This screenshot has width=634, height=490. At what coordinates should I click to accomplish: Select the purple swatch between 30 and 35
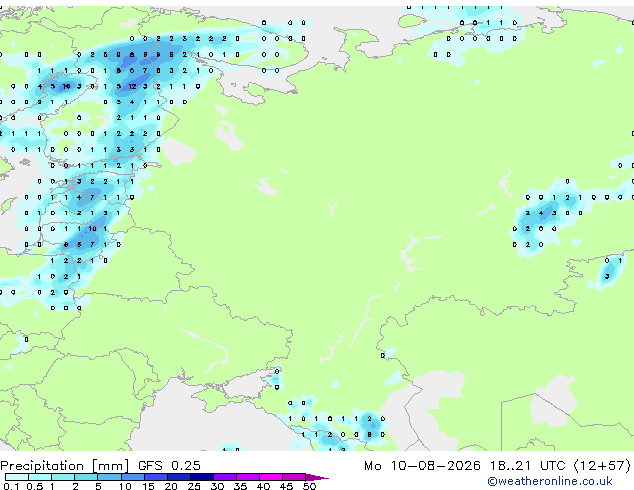coord(225,477)
